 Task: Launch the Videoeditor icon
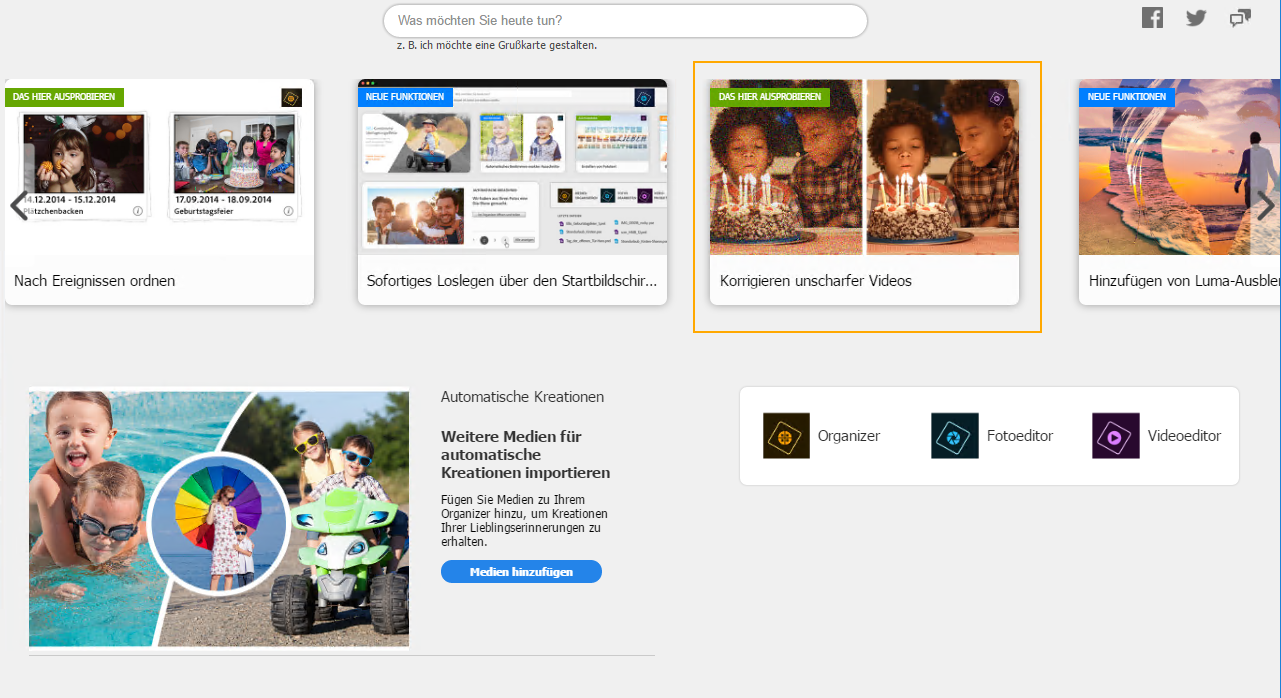(1116, 436)
